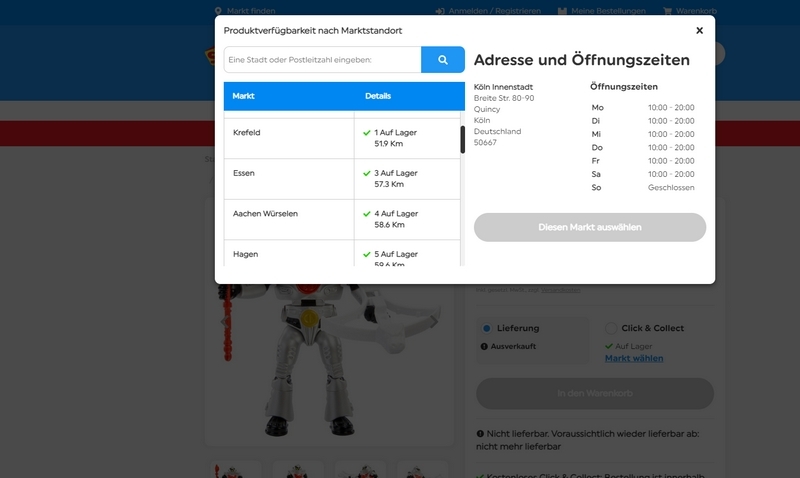Click the shopping cart icon
Image resolution: width=800 pixels, height=478 pixels.
click(x=667, y=11)
